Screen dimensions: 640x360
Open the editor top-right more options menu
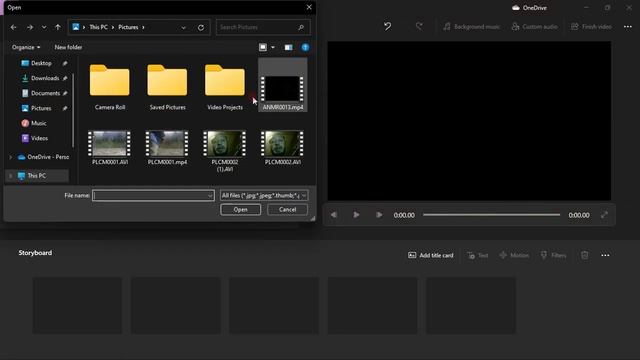click(x=628, y=27)
